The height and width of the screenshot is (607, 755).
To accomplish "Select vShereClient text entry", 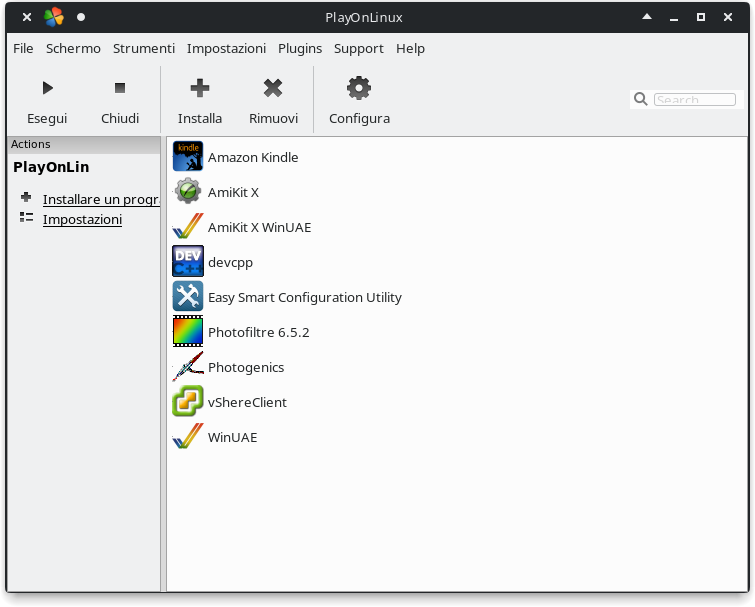I will coord(247,402).
